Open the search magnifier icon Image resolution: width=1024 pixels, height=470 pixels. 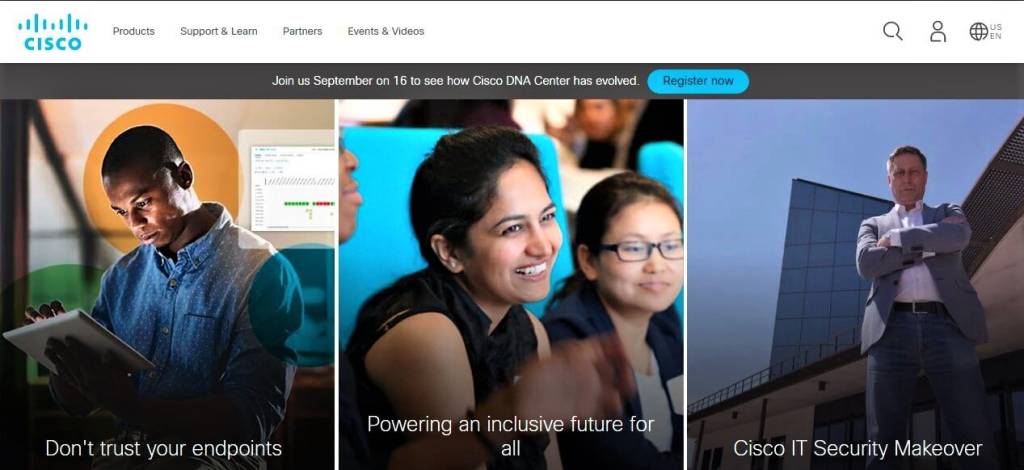893,31
